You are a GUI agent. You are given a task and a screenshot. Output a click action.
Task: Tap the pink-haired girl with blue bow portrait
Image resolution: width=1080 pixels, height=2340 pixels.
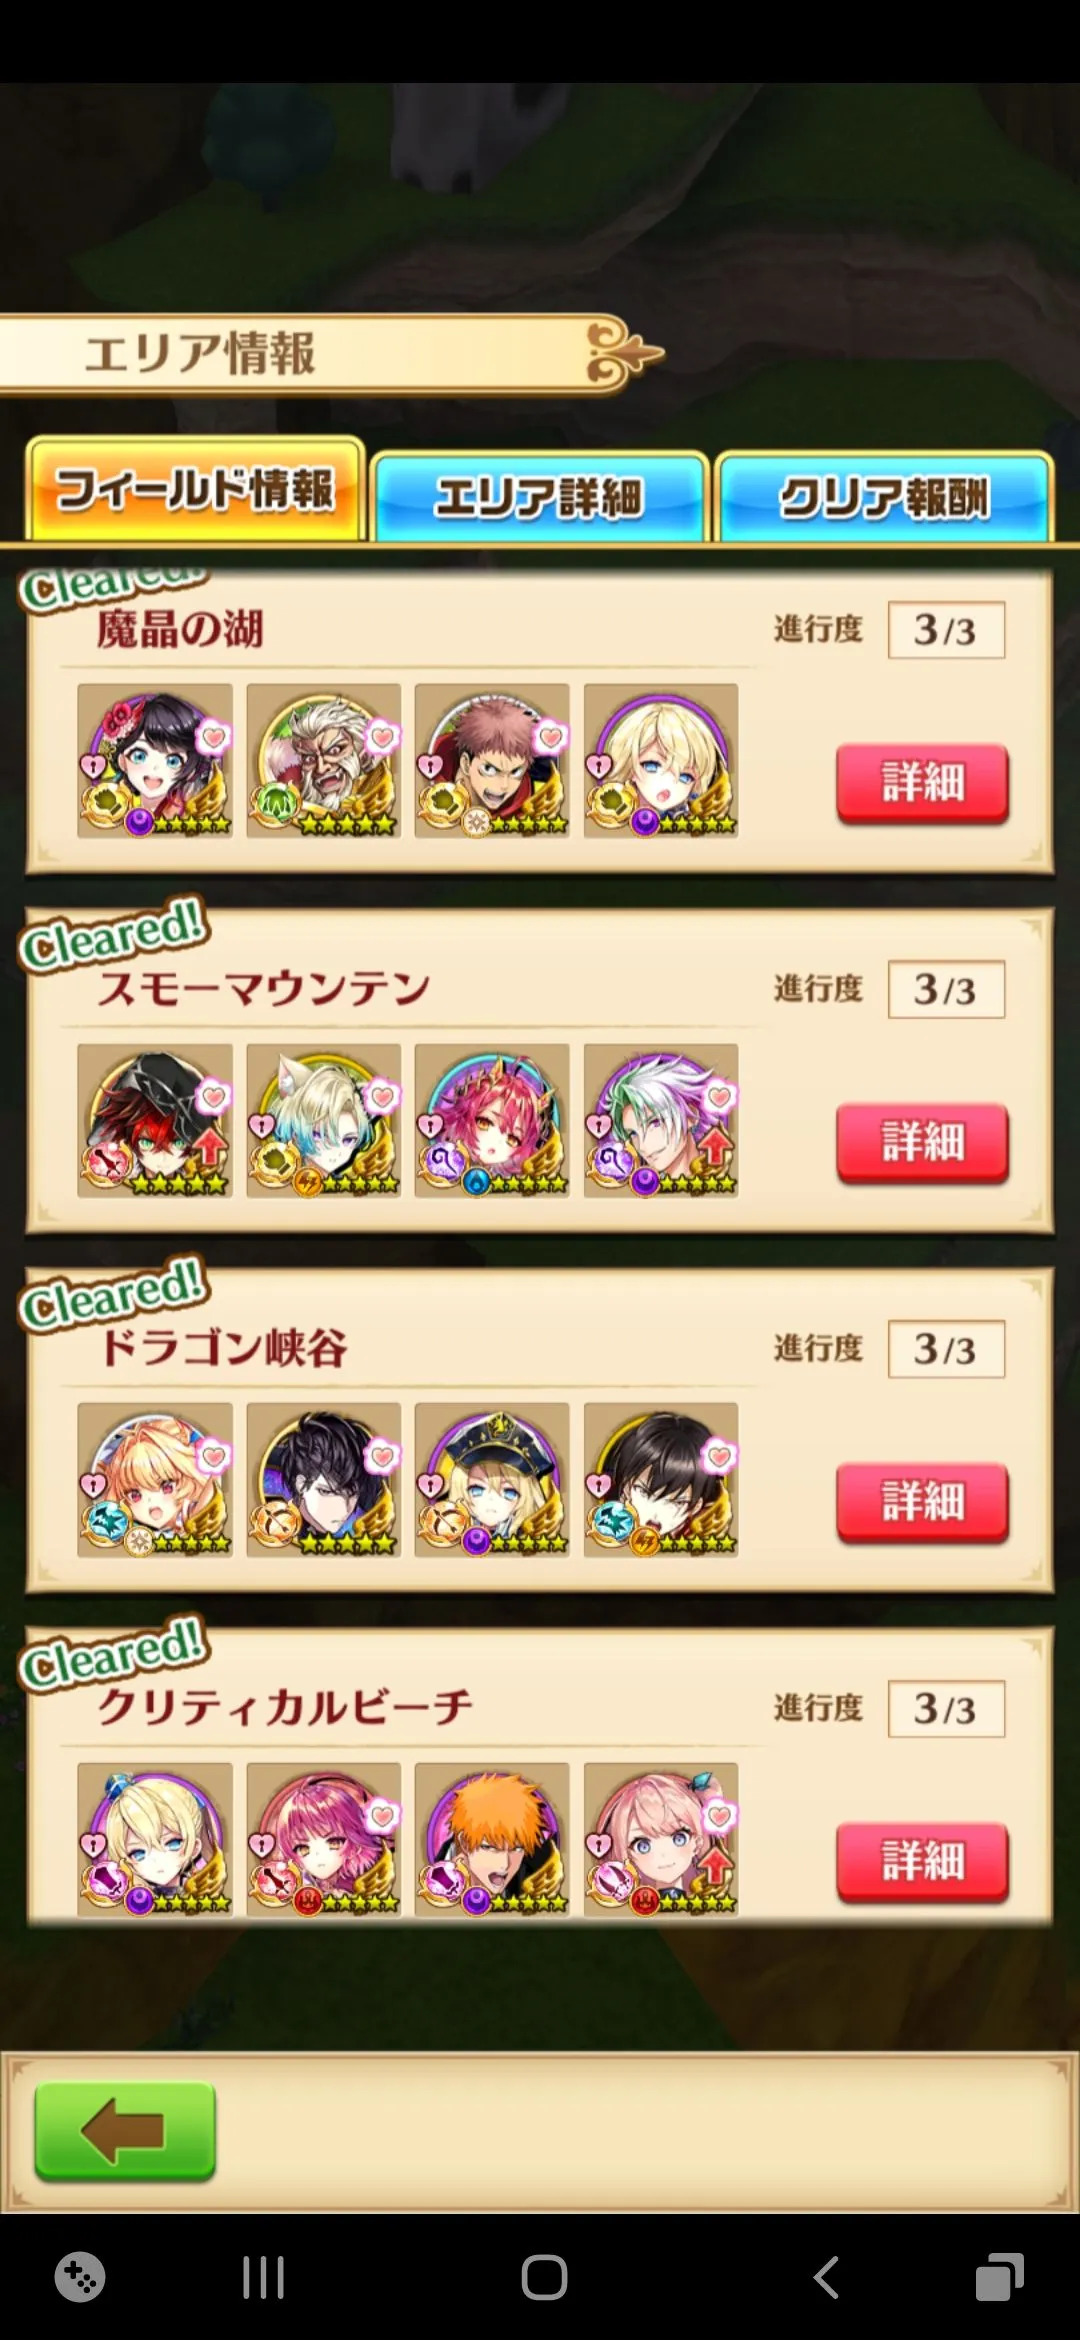click(x=661, y=1840)
